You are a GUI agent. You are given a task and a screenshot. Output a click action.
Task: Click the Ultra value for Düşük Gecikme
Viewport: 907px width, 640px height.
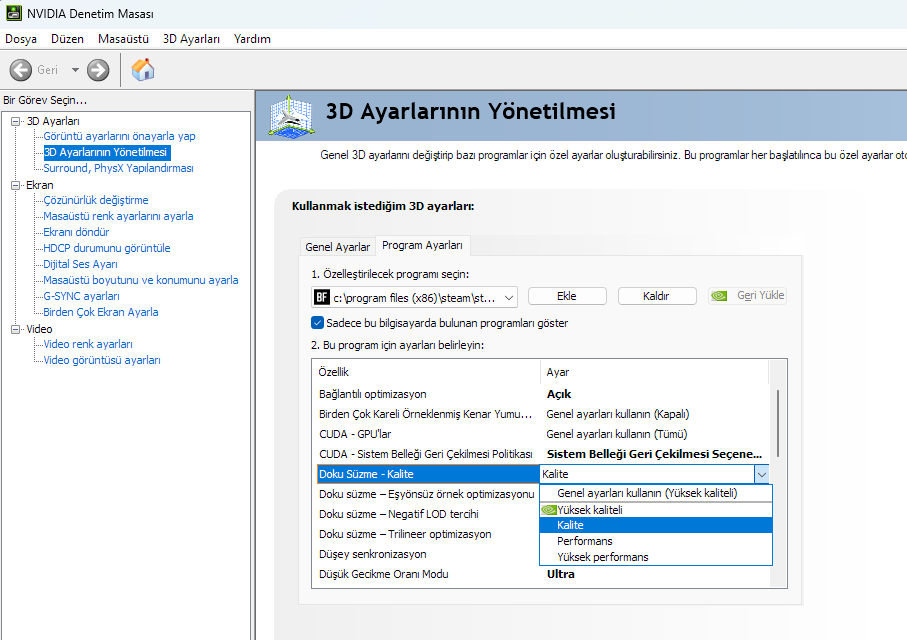click(x=561, y=574)
